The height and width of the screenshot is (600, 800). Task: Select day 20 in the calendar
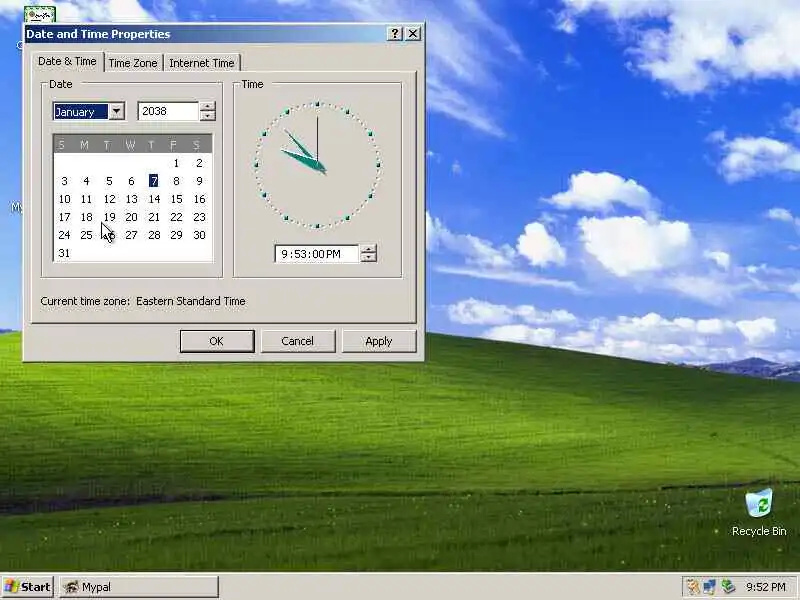132,217
